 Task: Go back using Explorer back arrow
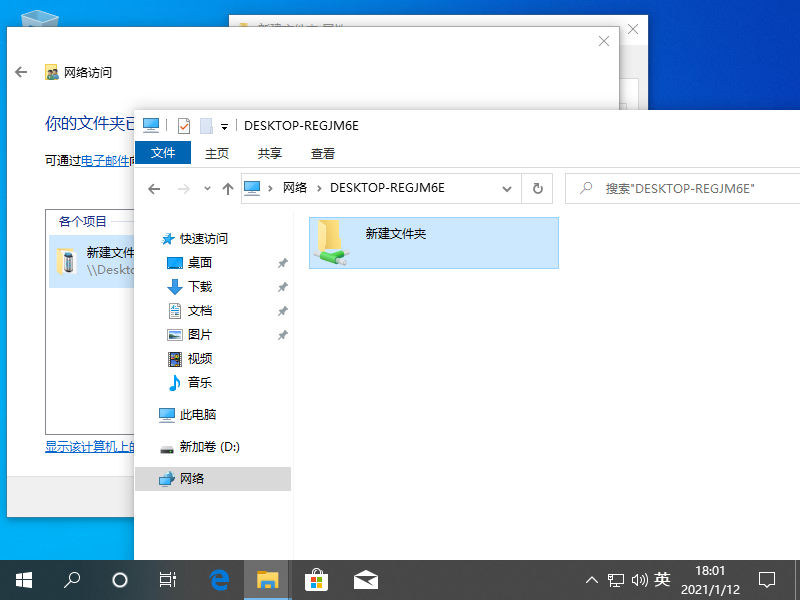click(x=154, y=188)
